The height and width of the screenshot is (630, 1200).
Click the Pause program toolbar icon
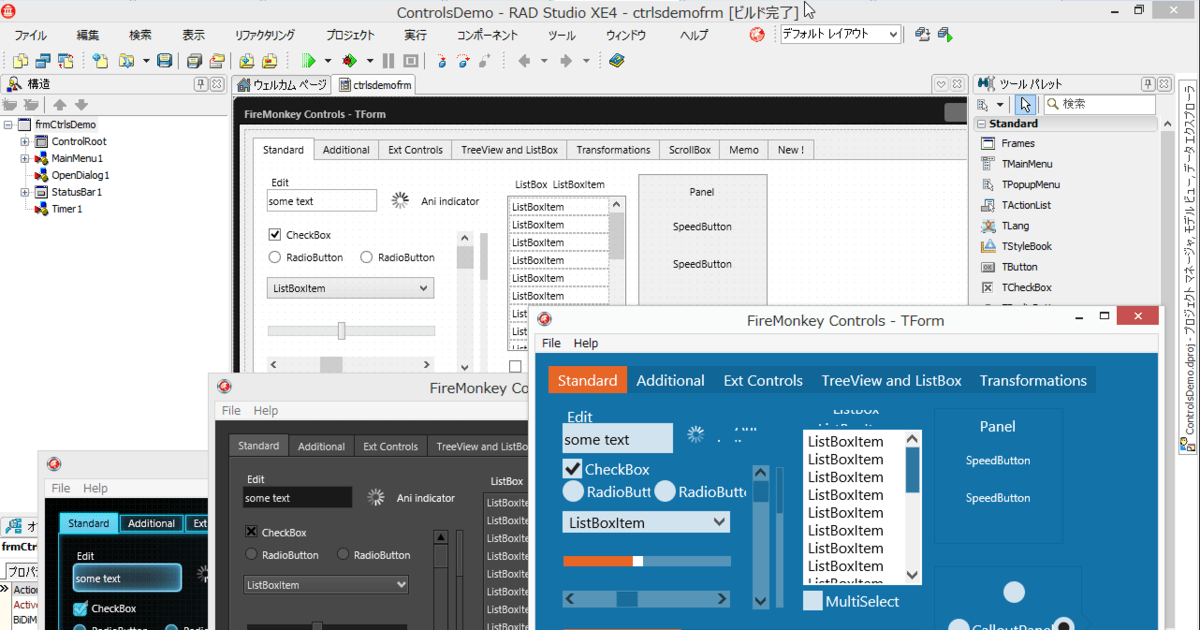click(389, 60)
